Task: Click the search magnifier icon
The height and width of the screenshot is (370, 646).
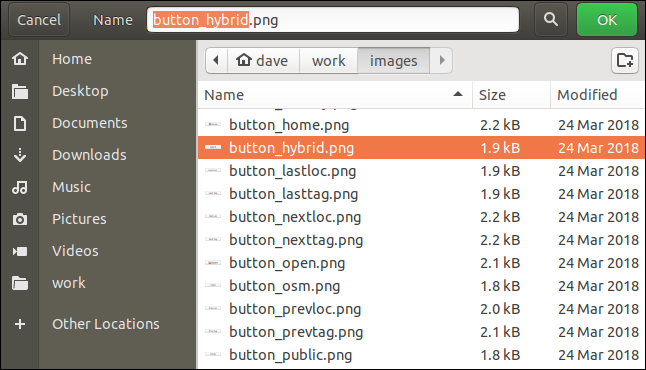Action: pyautogui.click(x=550, y=19)
